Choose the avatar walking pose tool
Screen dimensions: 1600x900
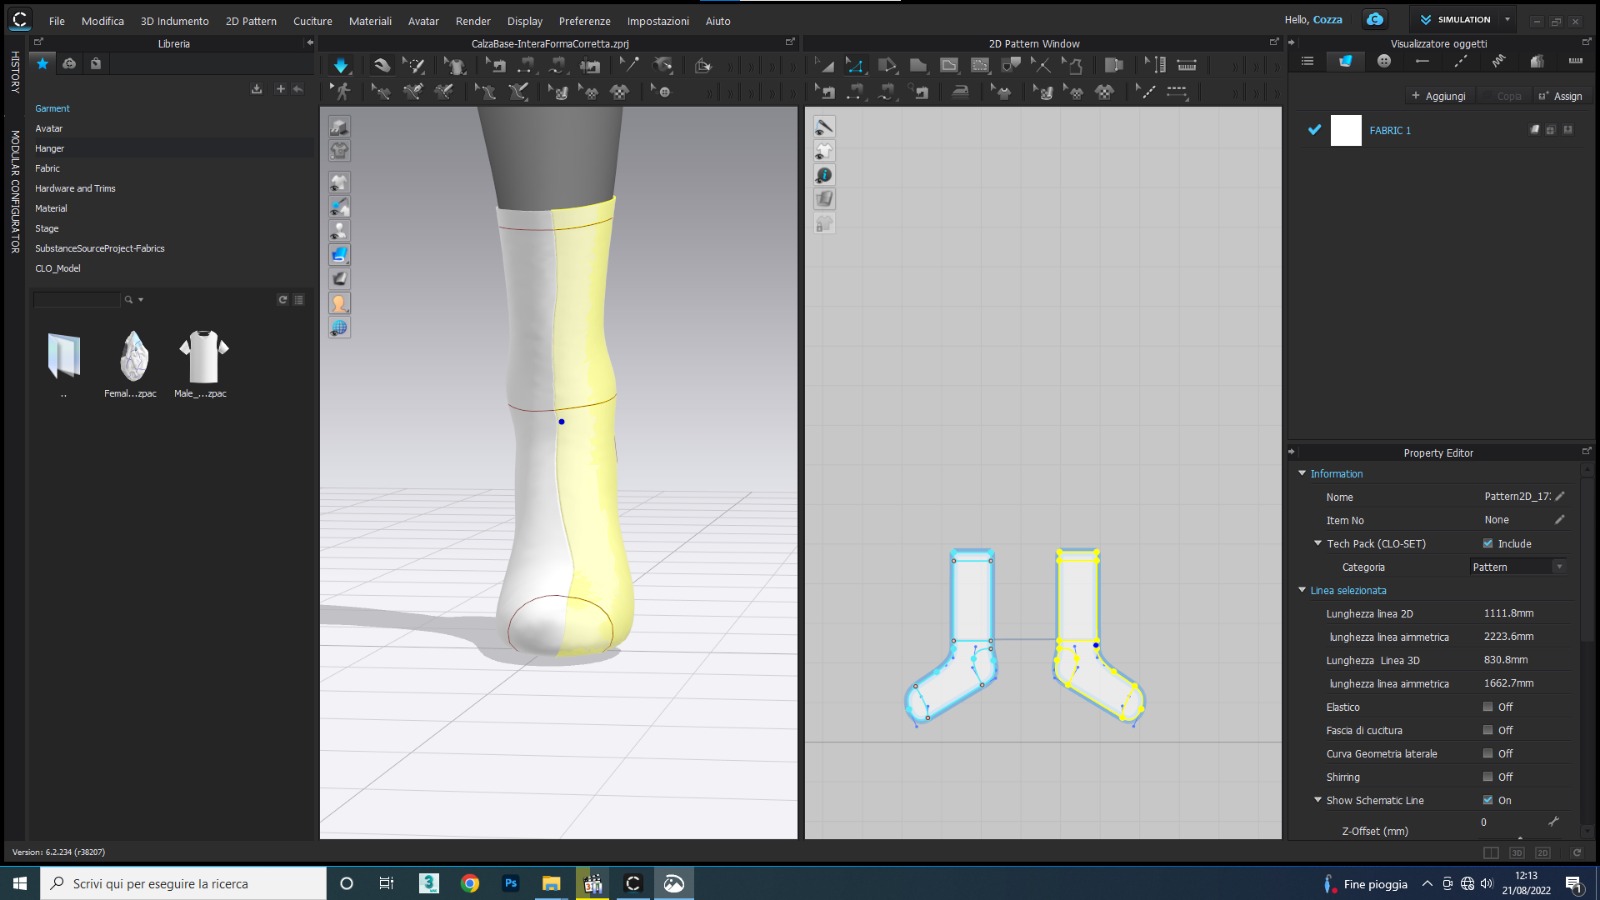(x=342, y=92)
